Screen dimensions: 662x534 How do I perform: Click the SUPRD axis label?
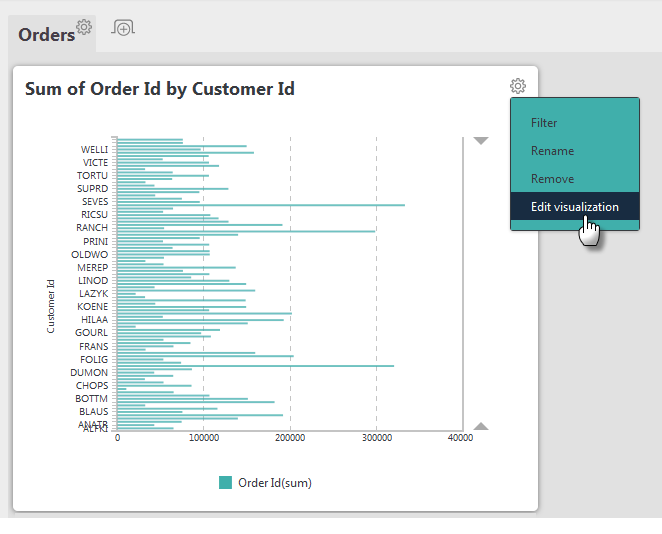click(92, 189)
